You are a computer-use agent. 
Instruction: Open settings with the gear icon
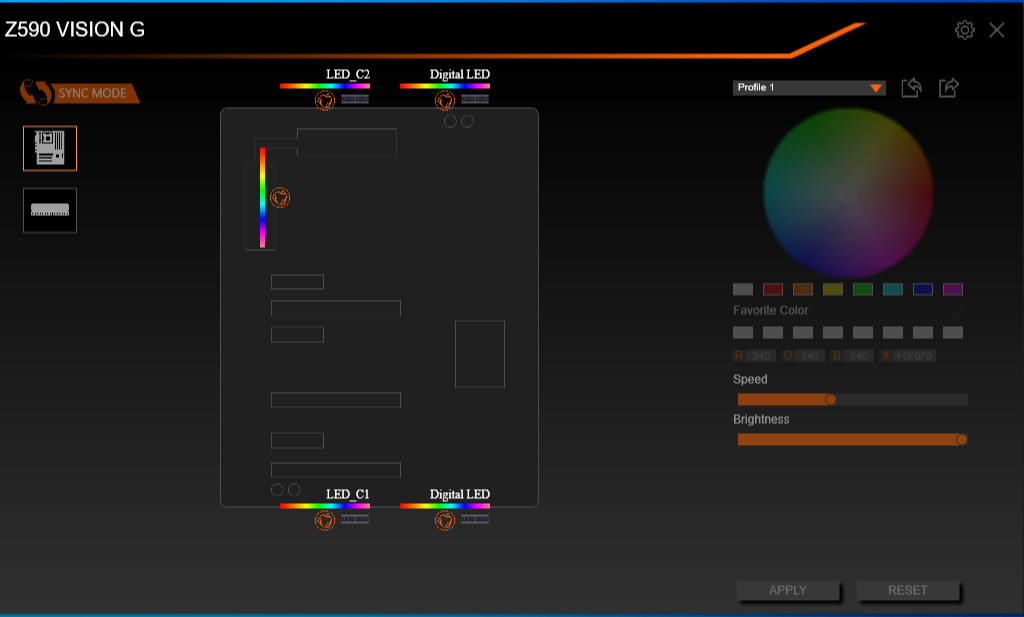click(965, 30)
